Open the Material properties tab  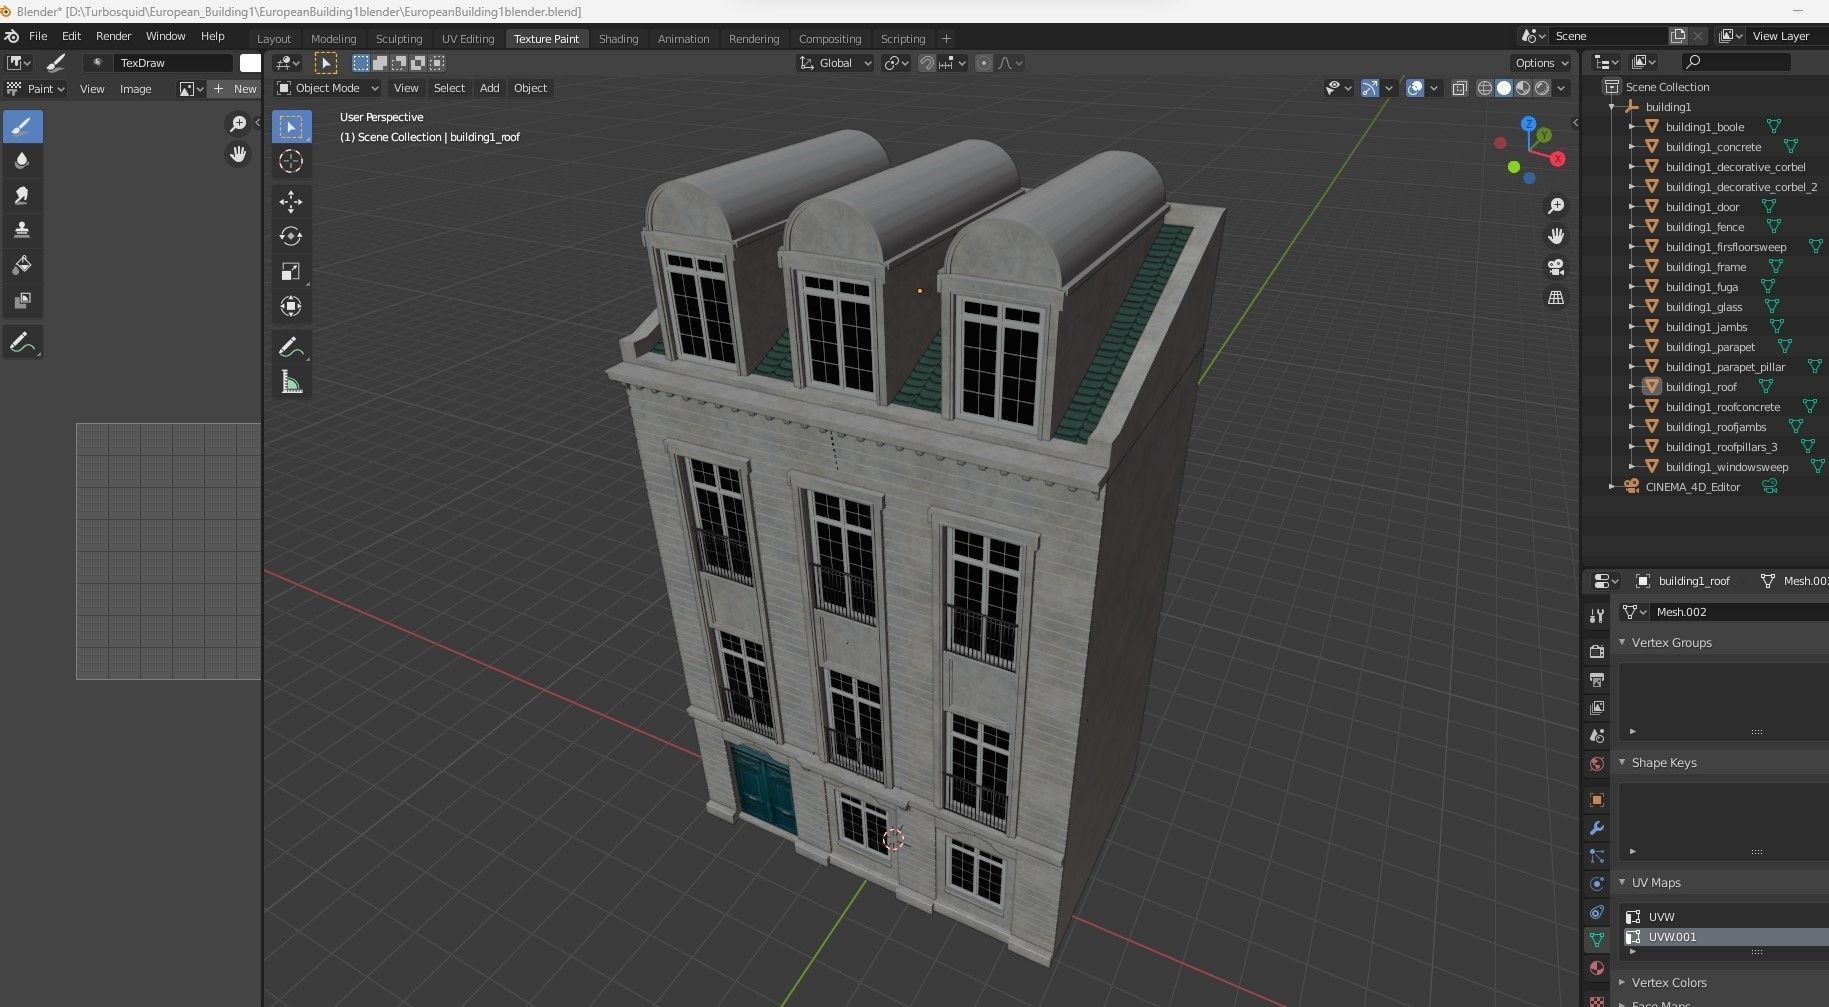pyautogui.click(x=1597, y=968)
